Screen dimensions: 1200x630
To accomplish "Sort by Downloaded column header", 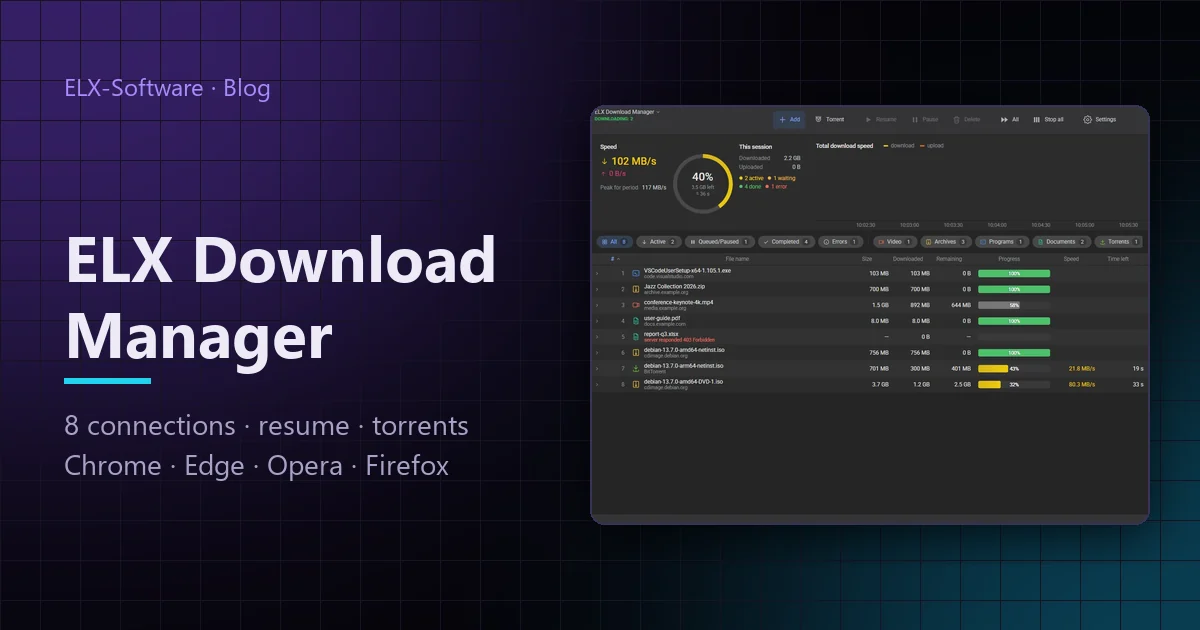I will (x=908, y=259).
